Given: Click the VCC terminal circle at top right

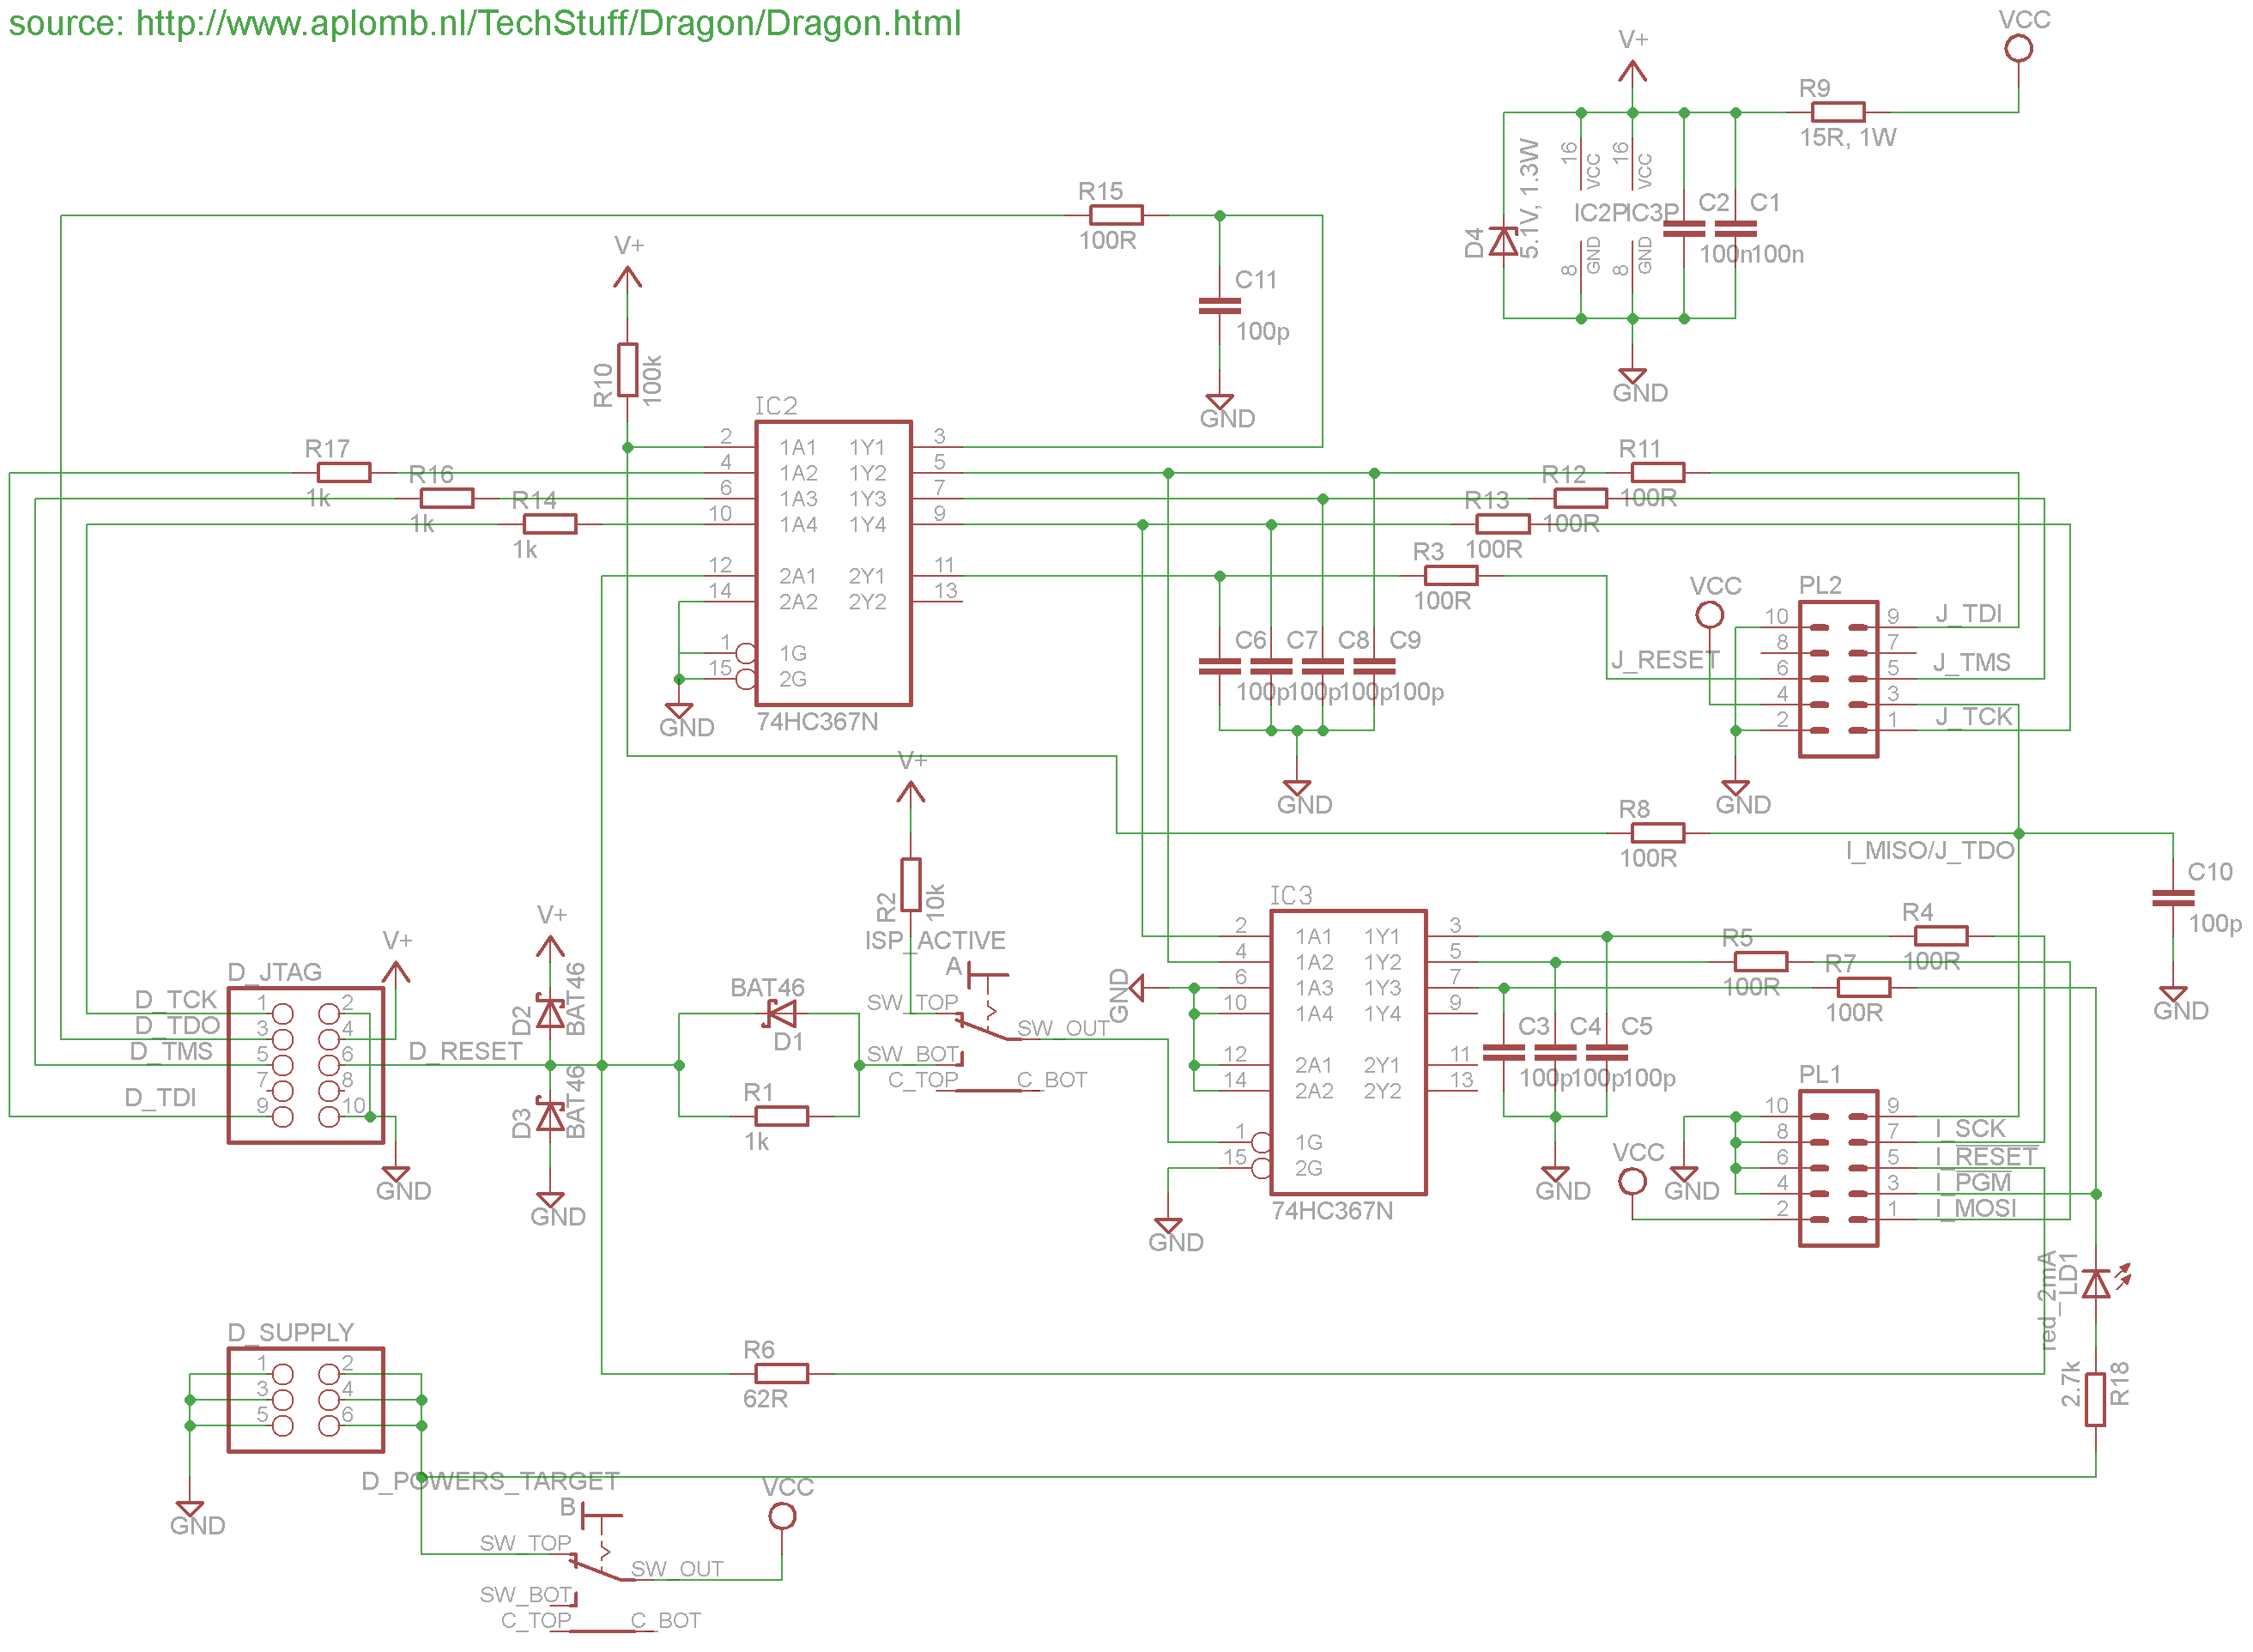Looking at the screenshot, I should pos(2018,48).
